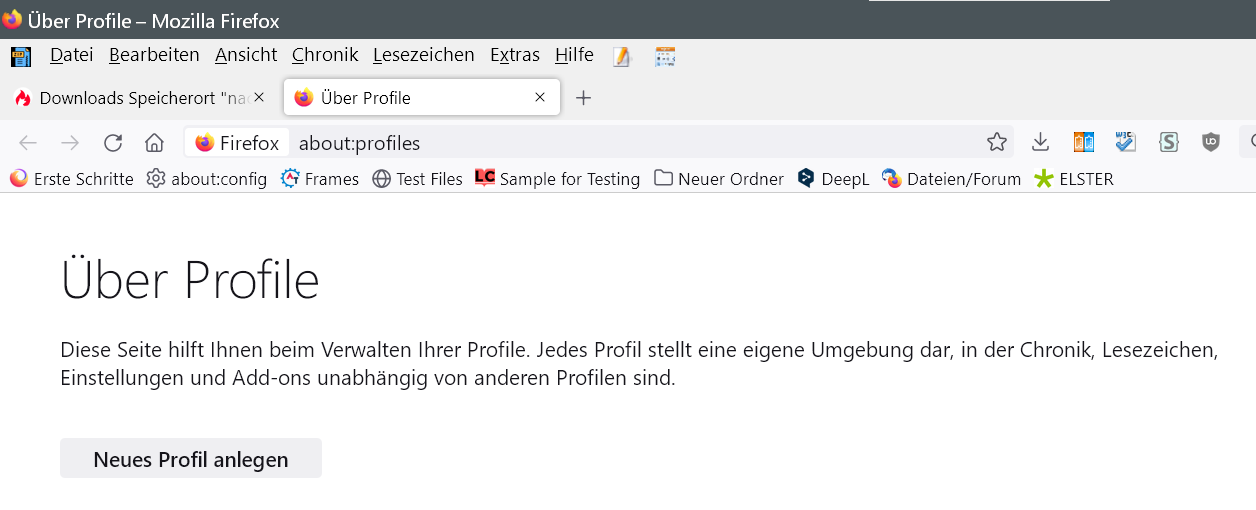Close the Über Profile tab
The height and width of the screenshot is (510, 1256).
[540, 98]
